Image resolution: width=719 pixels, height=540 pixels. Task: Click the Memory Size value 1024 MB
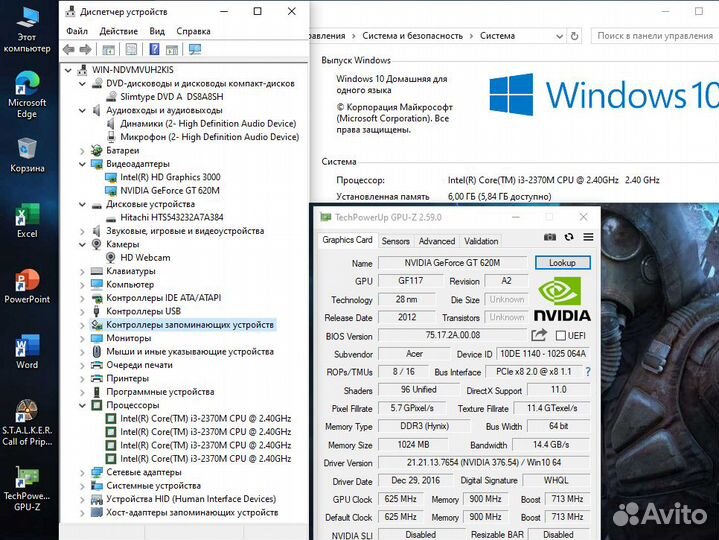[413, 445]
